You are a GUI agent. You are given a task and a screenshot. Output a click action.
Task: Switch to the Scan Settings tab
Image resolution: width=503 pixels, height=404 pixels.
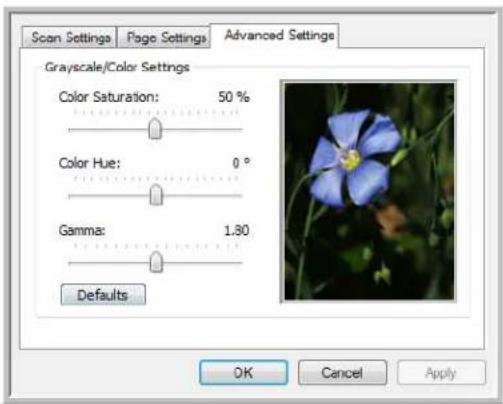69,37
